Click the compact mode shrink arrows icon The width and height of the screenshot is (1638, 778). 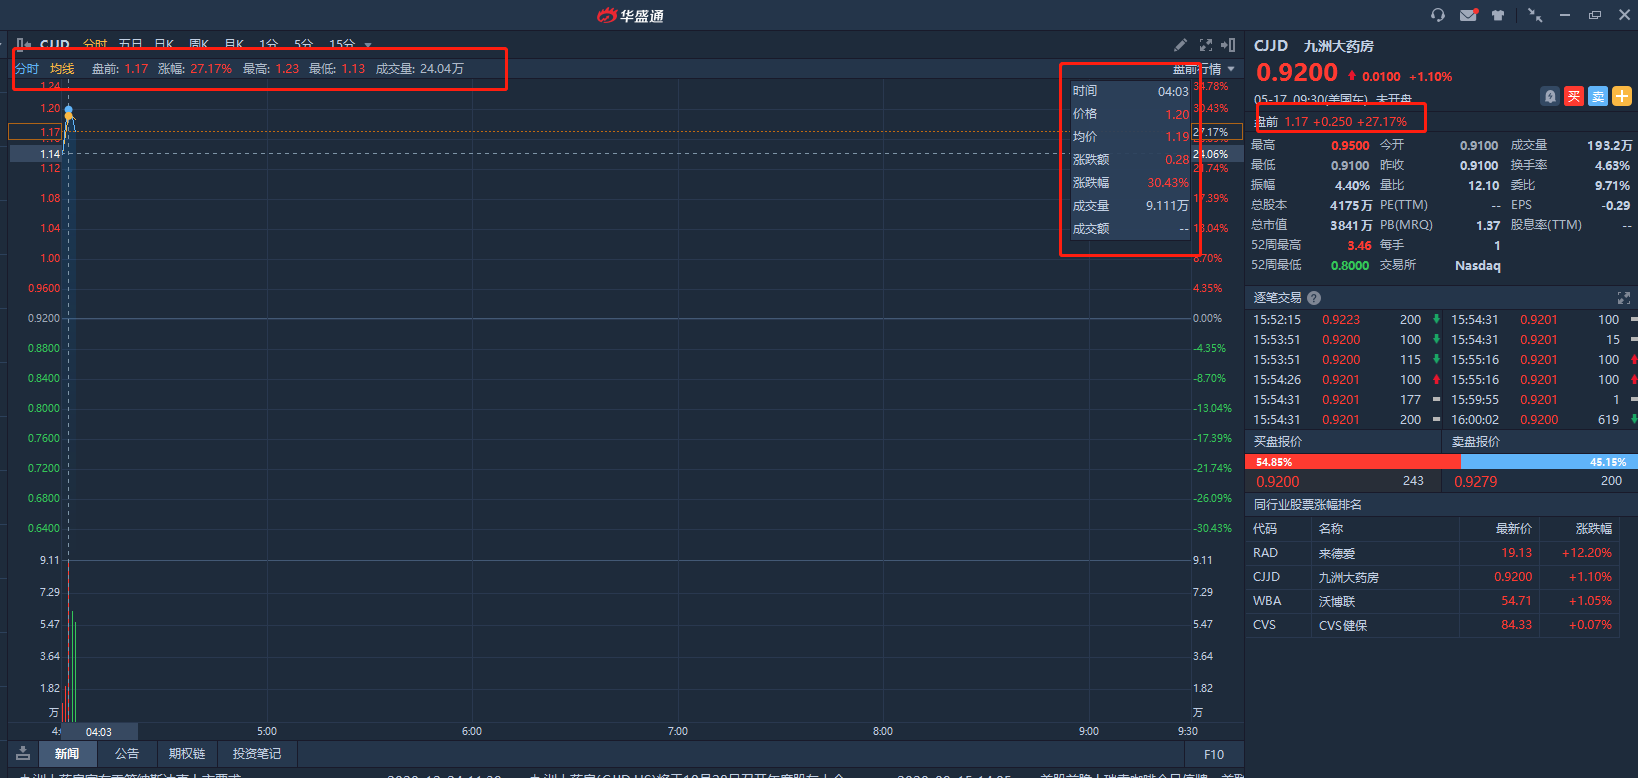click(1535, 15)
